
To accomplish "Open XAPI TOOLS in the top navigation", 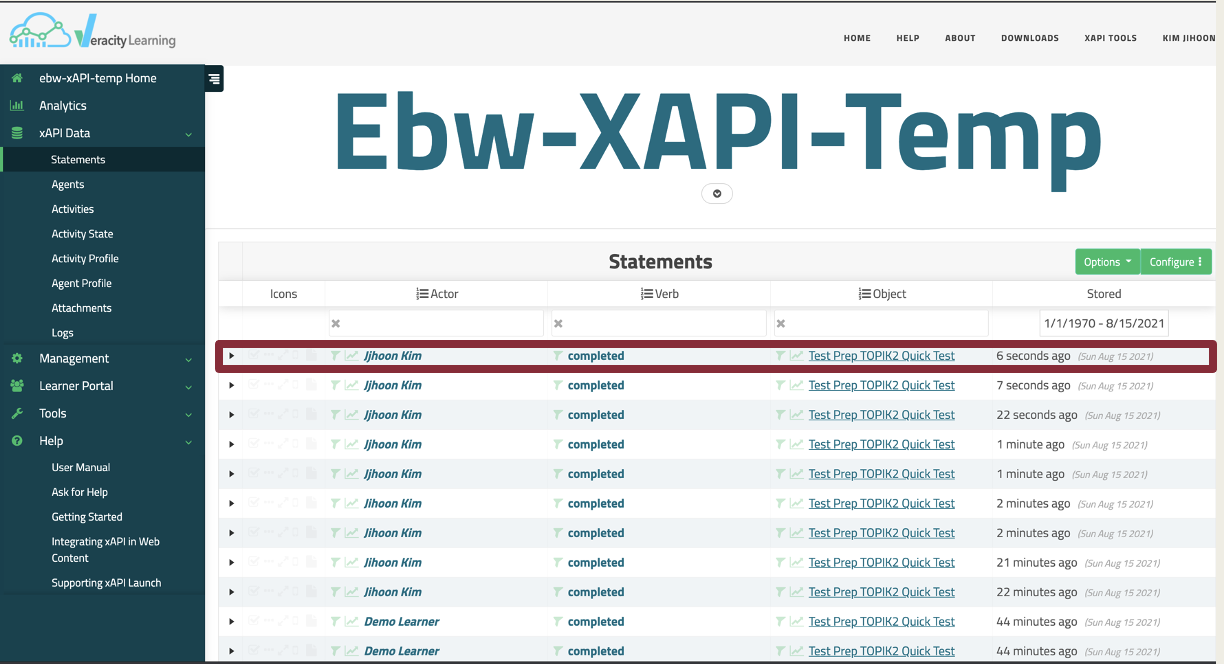I will pyautogui.click(x=1111, y=38).
